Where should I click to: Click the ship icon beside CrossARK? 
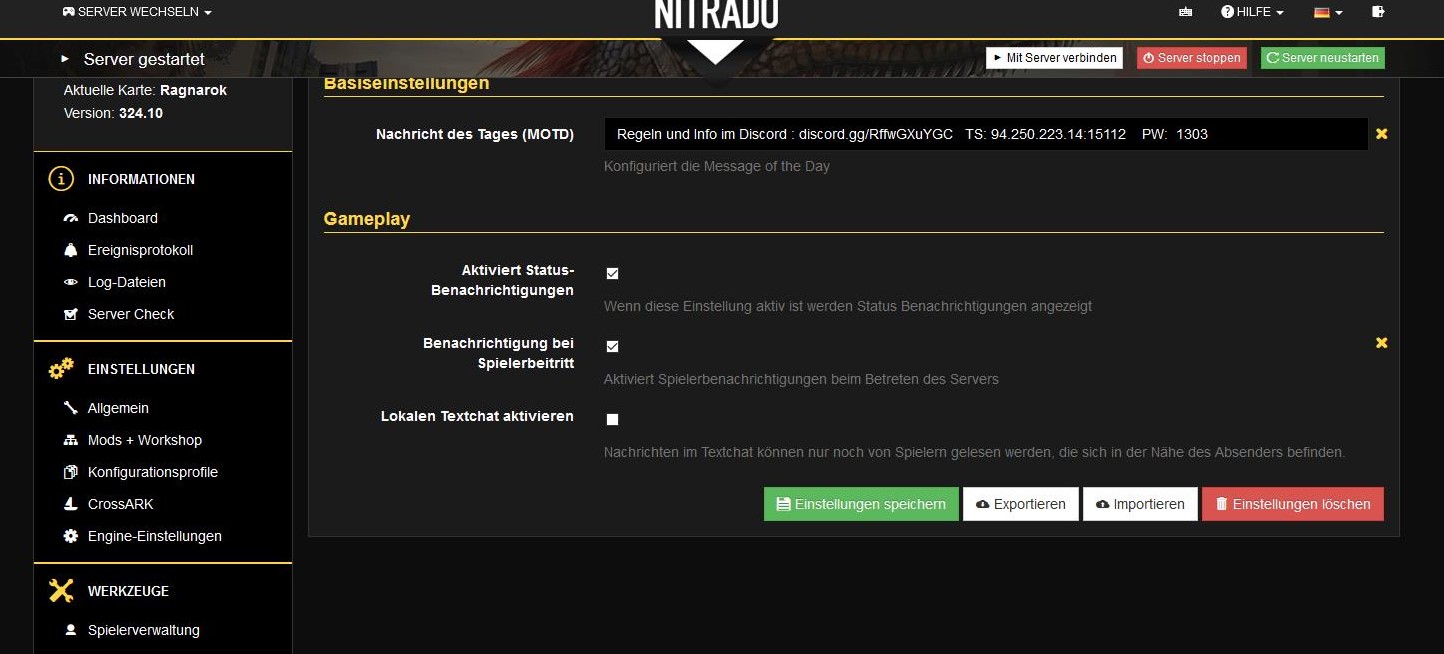point(70,504)
